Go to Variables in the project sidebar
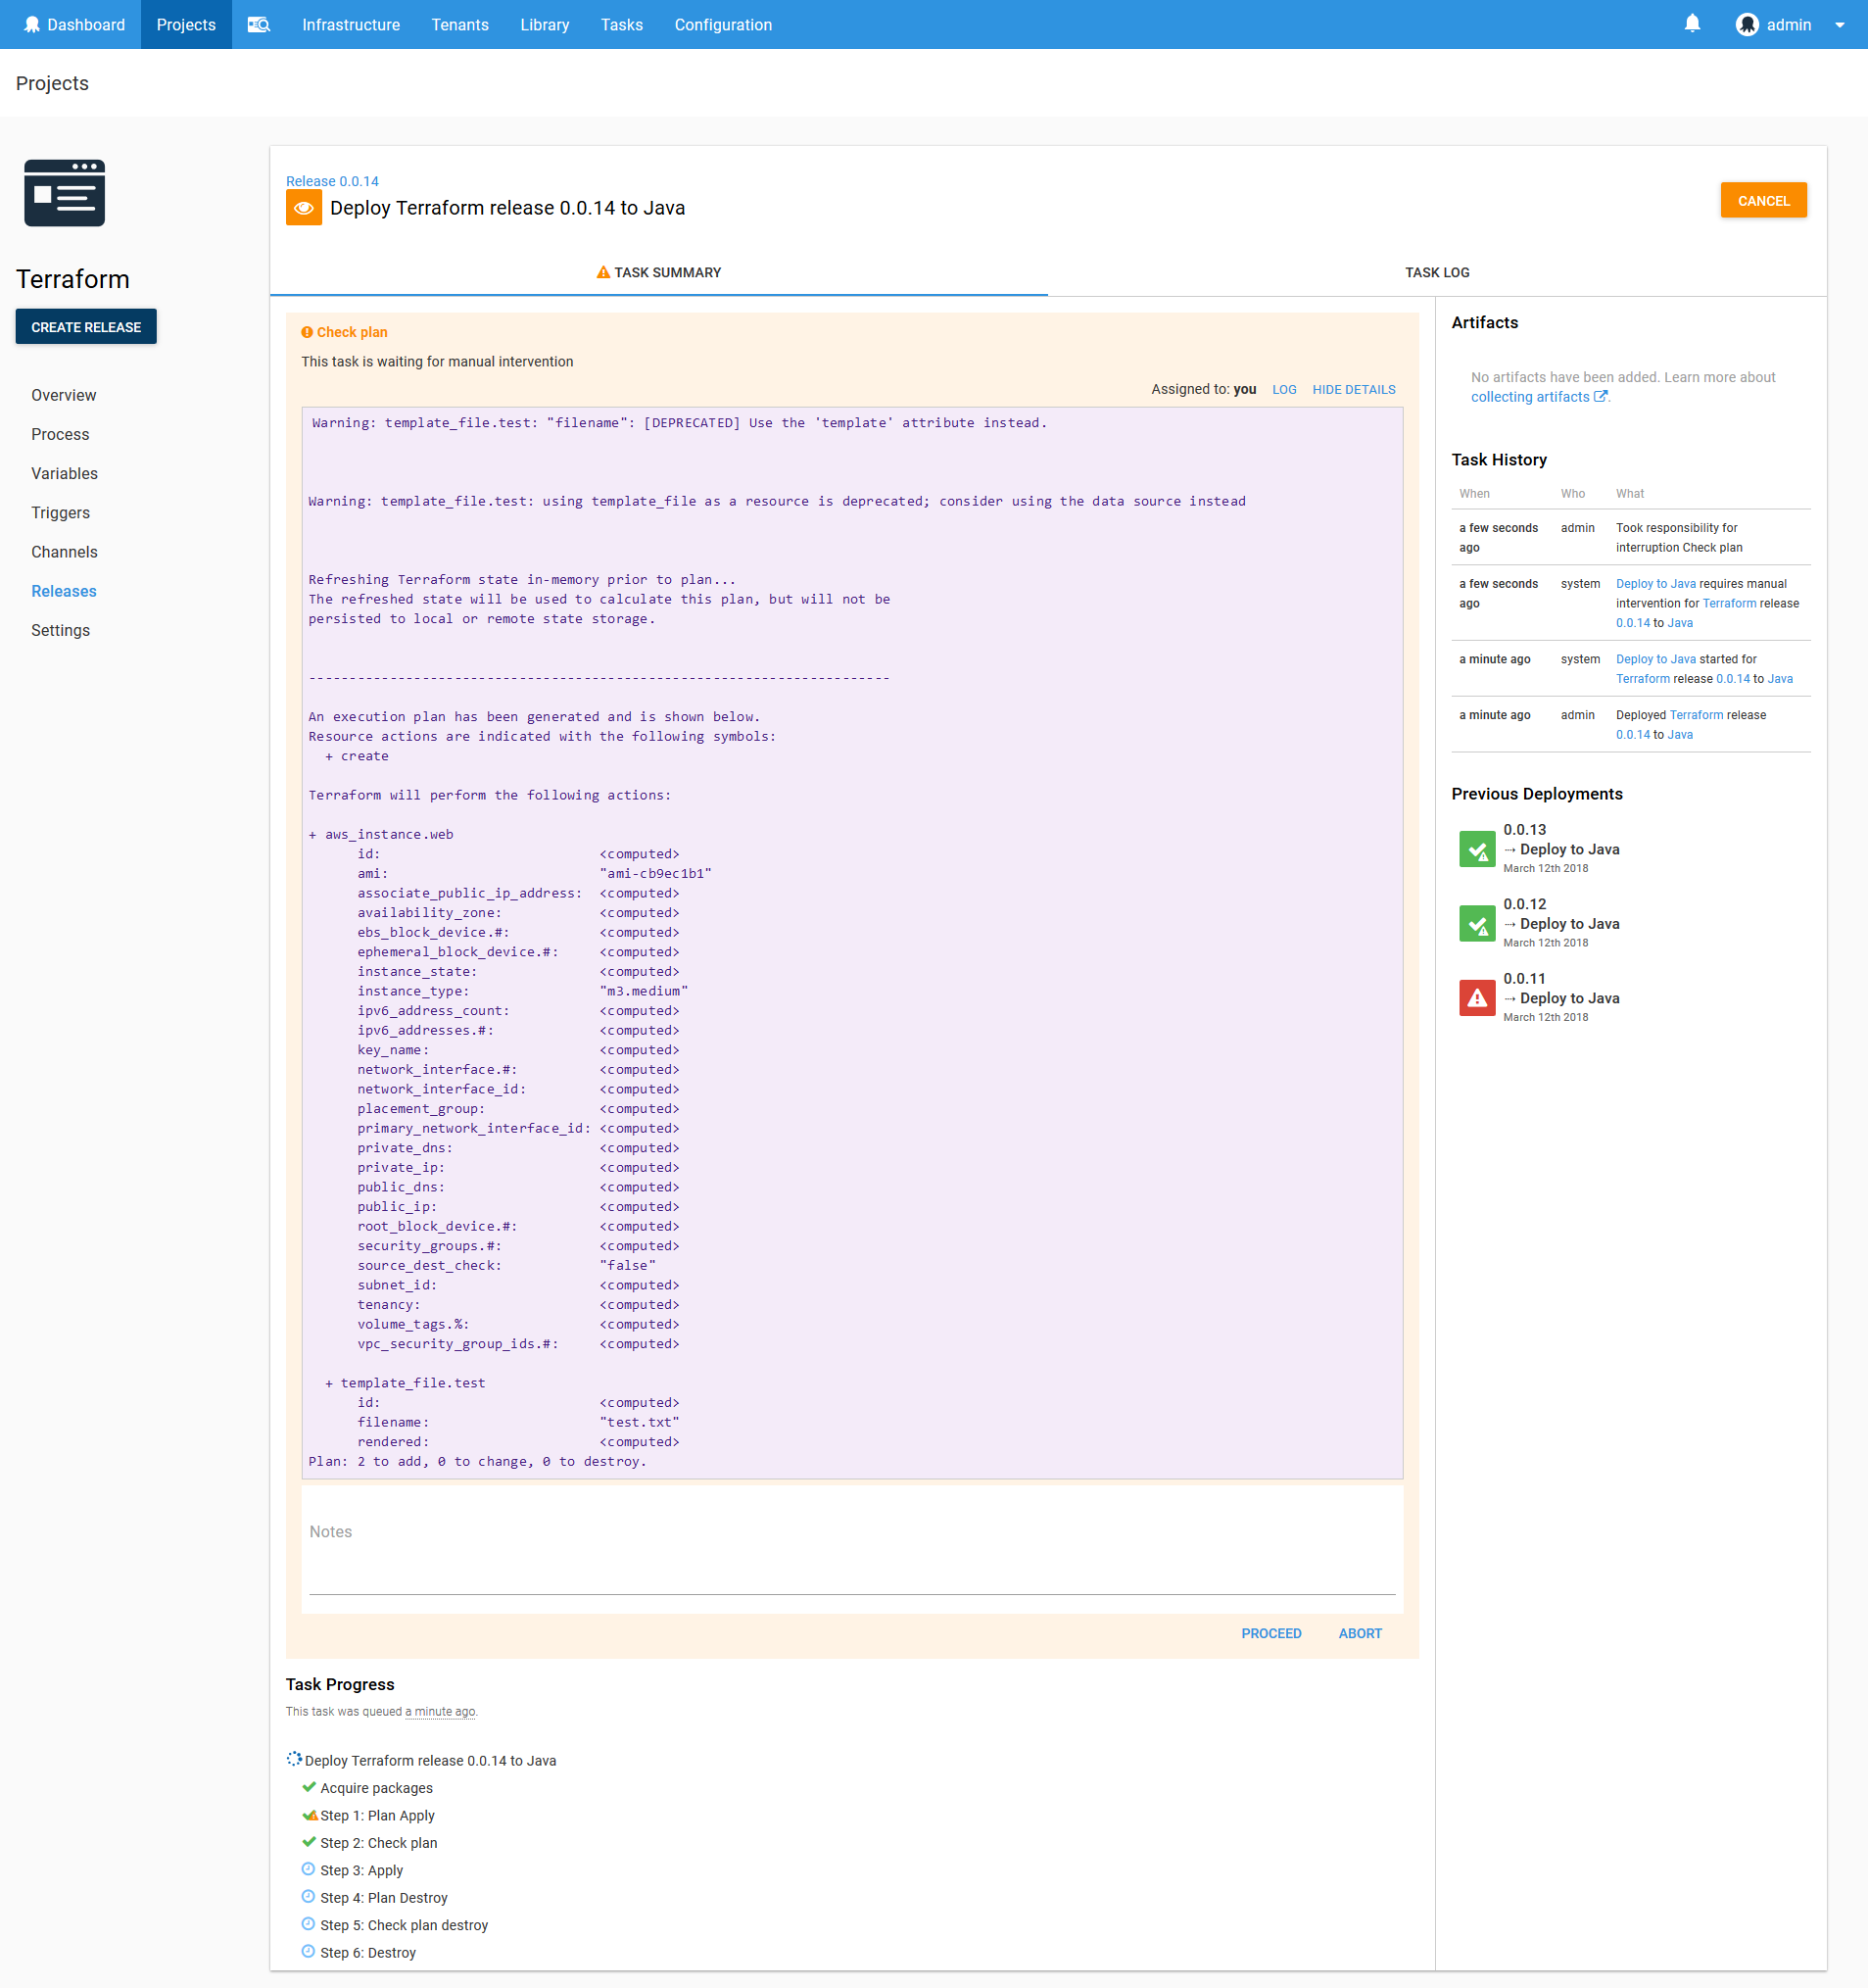 point(64,473)
